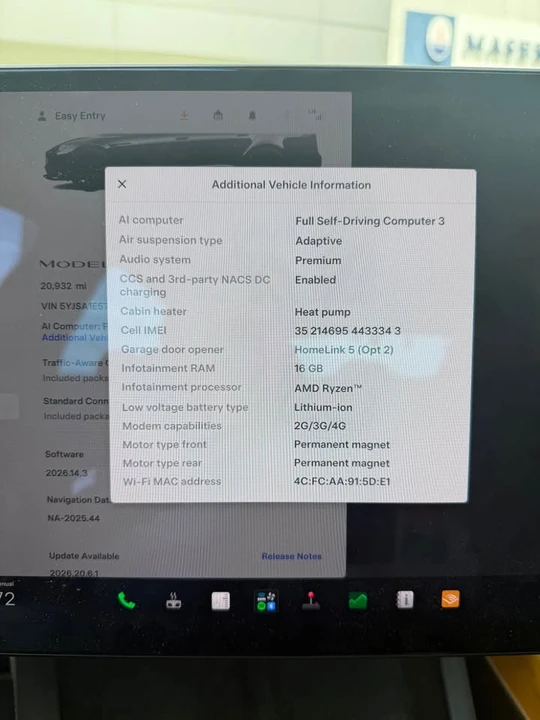Tap the cabin temperature 72 reading
Screen dimensions: 540x720
8,599
